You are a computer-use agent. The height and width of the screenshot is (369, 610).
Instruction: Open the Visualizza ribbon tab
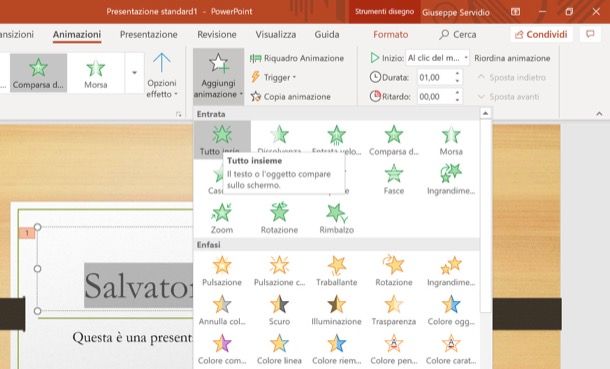coord(276,34)
